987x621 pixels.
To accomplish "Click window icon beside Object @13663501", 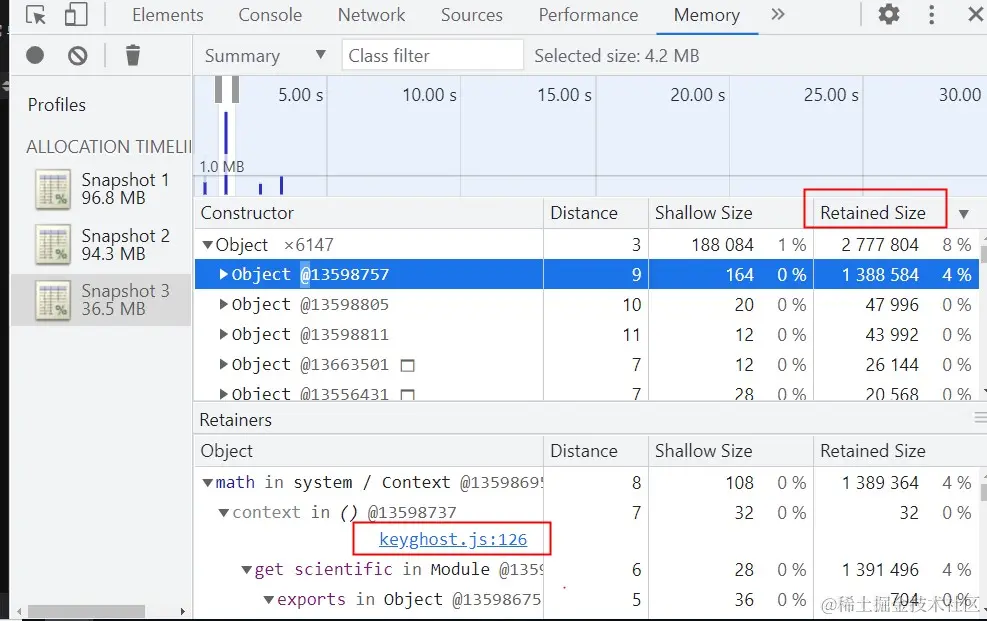I will click(x=408, y=365).
